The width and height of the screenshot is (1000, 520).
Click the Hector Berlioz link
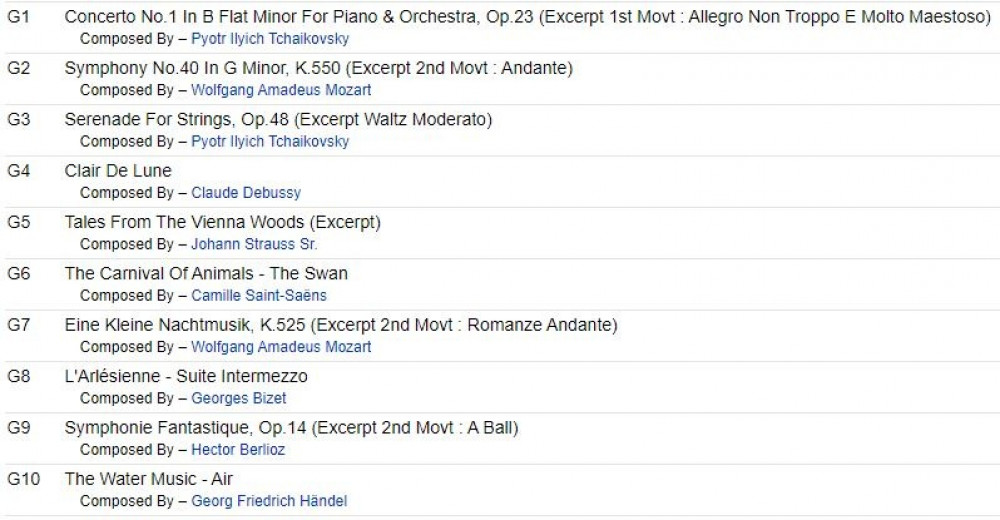pyautogui.click(x=238, y=450)
